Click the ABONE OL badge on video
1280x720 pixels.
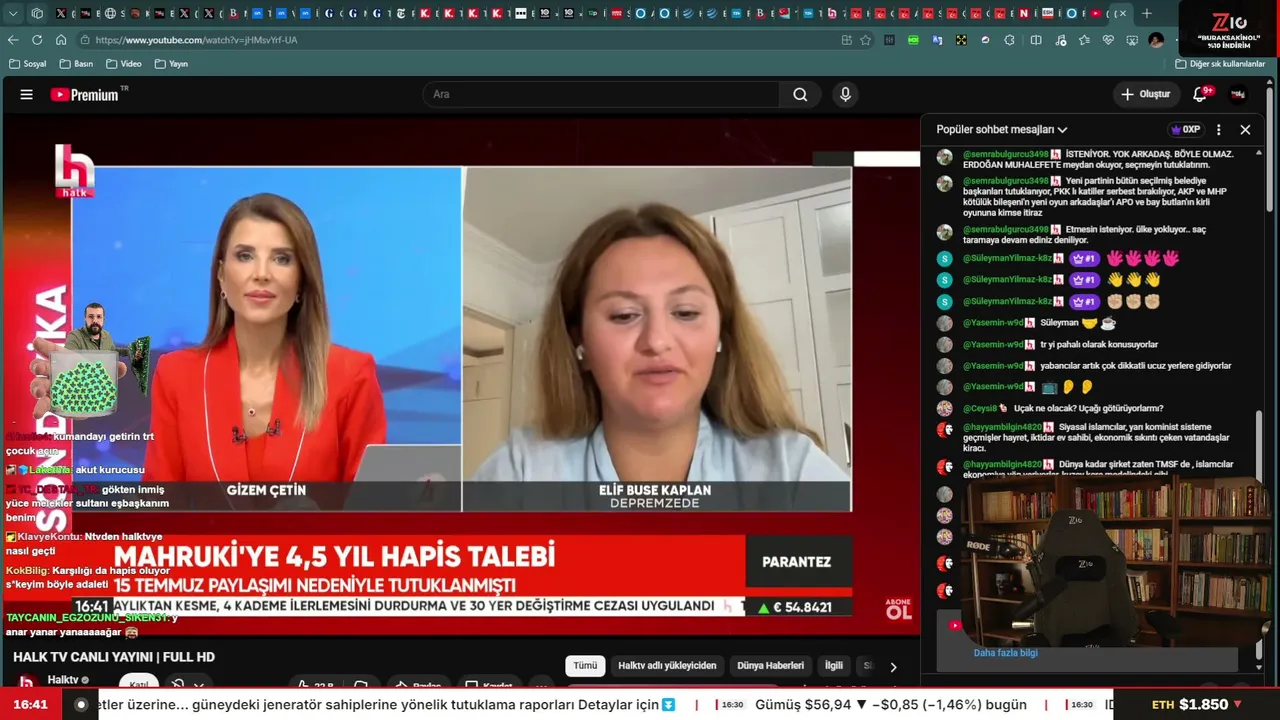(899, 609)
